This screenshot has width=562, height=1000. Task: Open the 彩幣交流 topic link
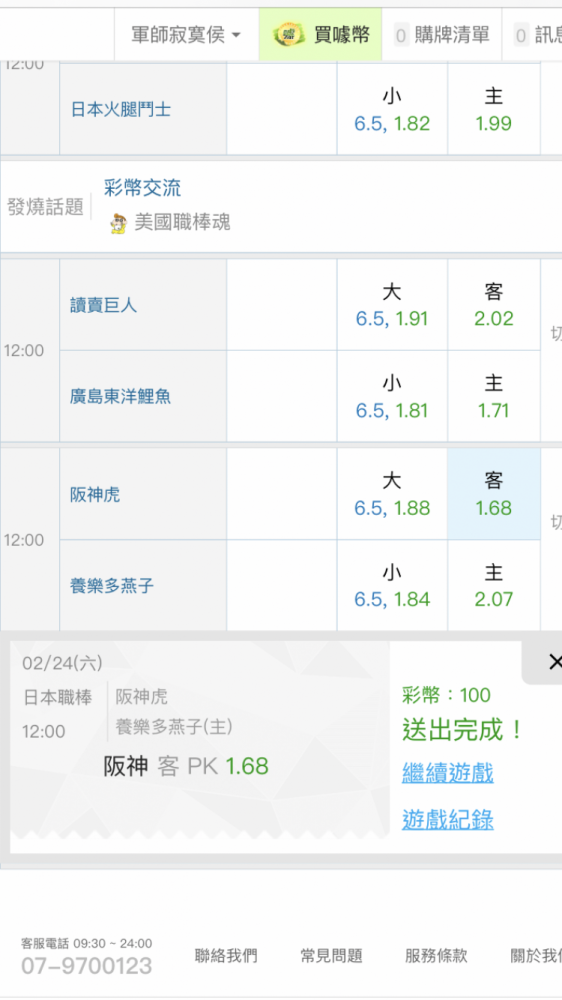pos(142,188)
